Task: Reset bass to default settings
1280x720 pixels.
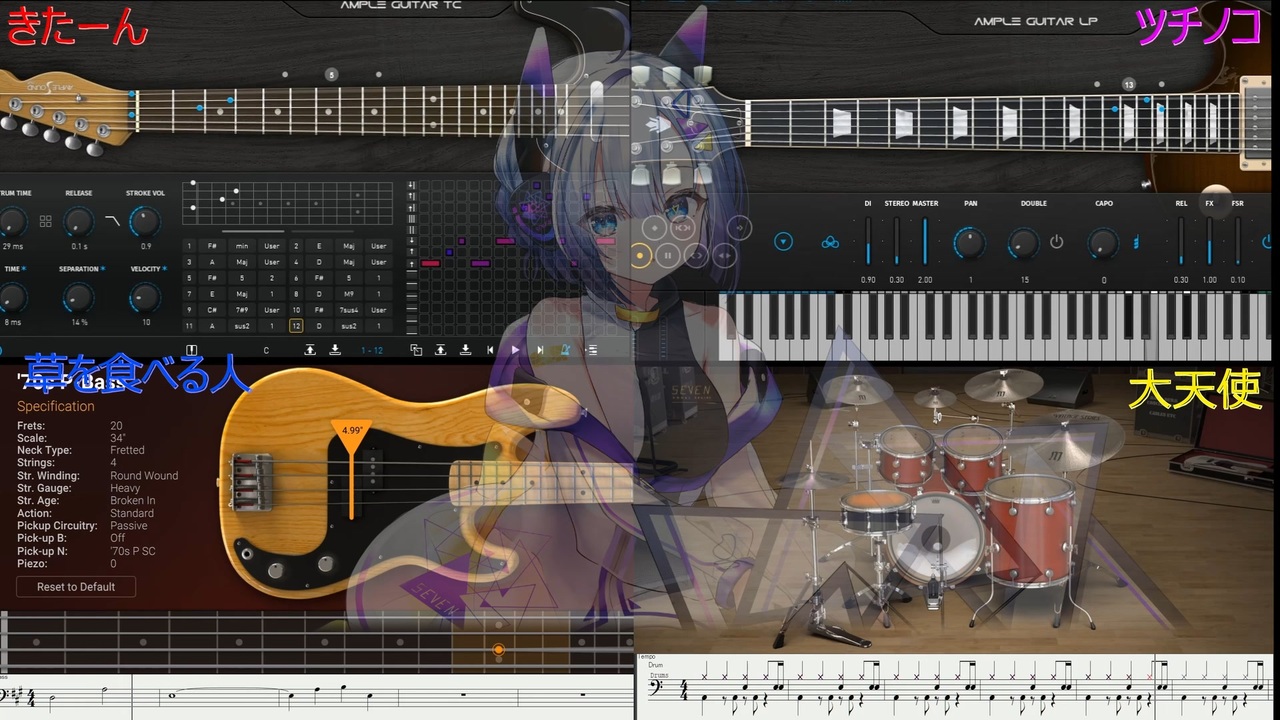Action: click(x=76, y=587)
